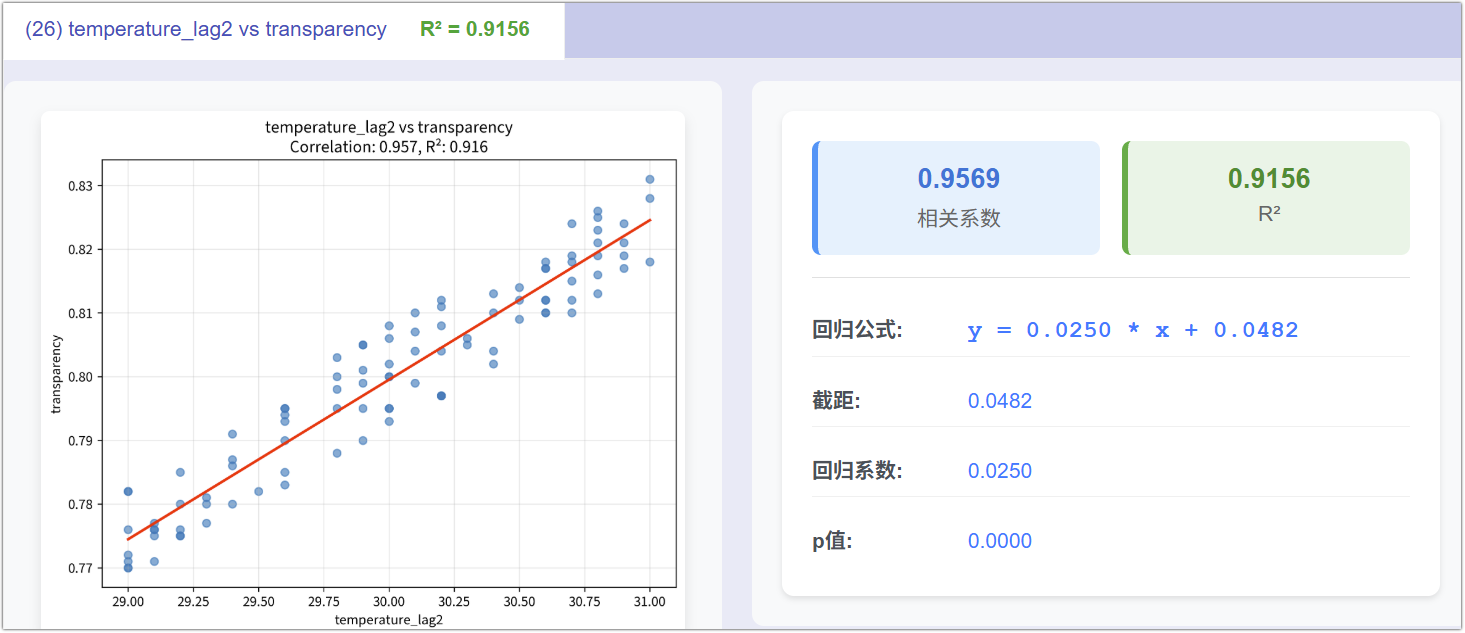
Task: Click the green R² = 0.9156 tab label
Action: [x=475, y=30]
